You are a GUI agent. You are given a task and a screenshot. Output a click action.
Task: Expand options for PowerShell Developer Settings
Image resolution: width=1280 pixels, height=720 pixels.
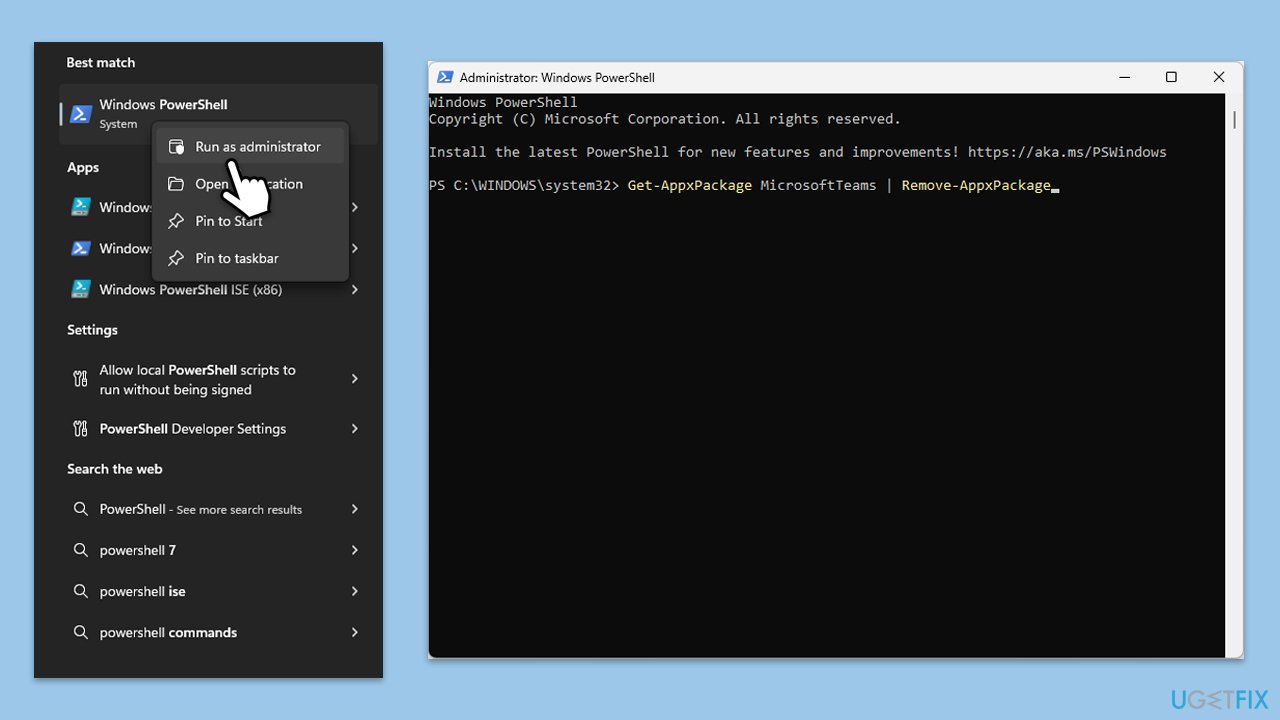point(354,428)
